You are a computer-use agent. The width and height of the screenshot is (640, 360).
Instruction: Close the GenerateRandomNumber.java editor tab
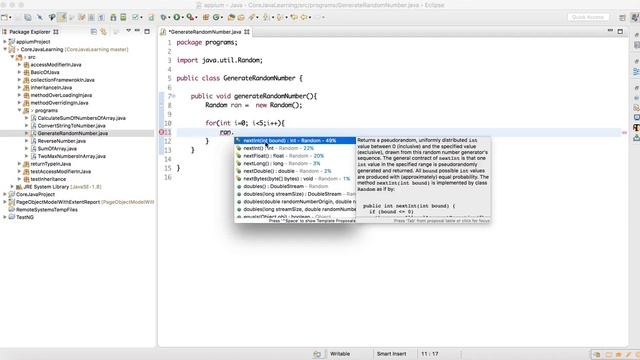point(247,31)
